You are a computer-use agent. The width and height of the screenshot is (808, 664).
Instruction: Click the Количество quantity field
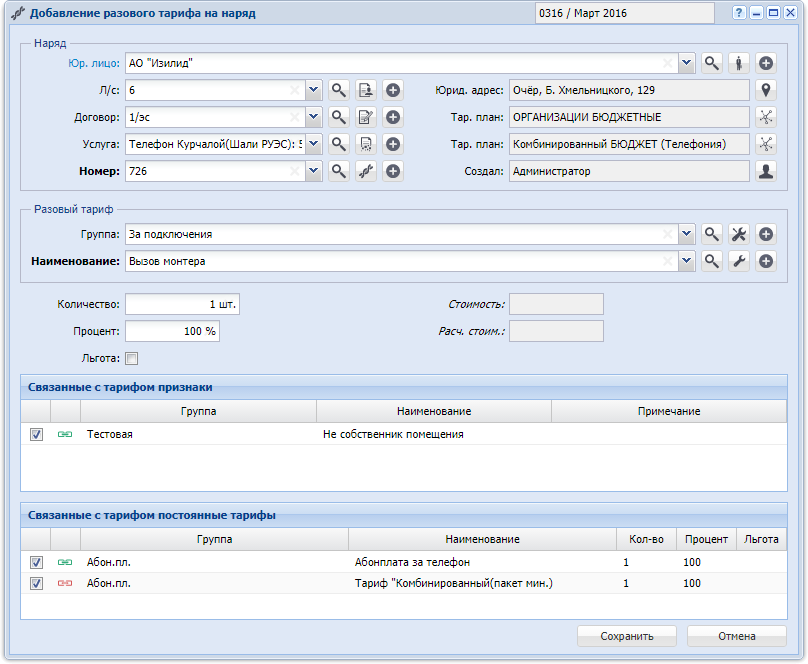[182, 304]
